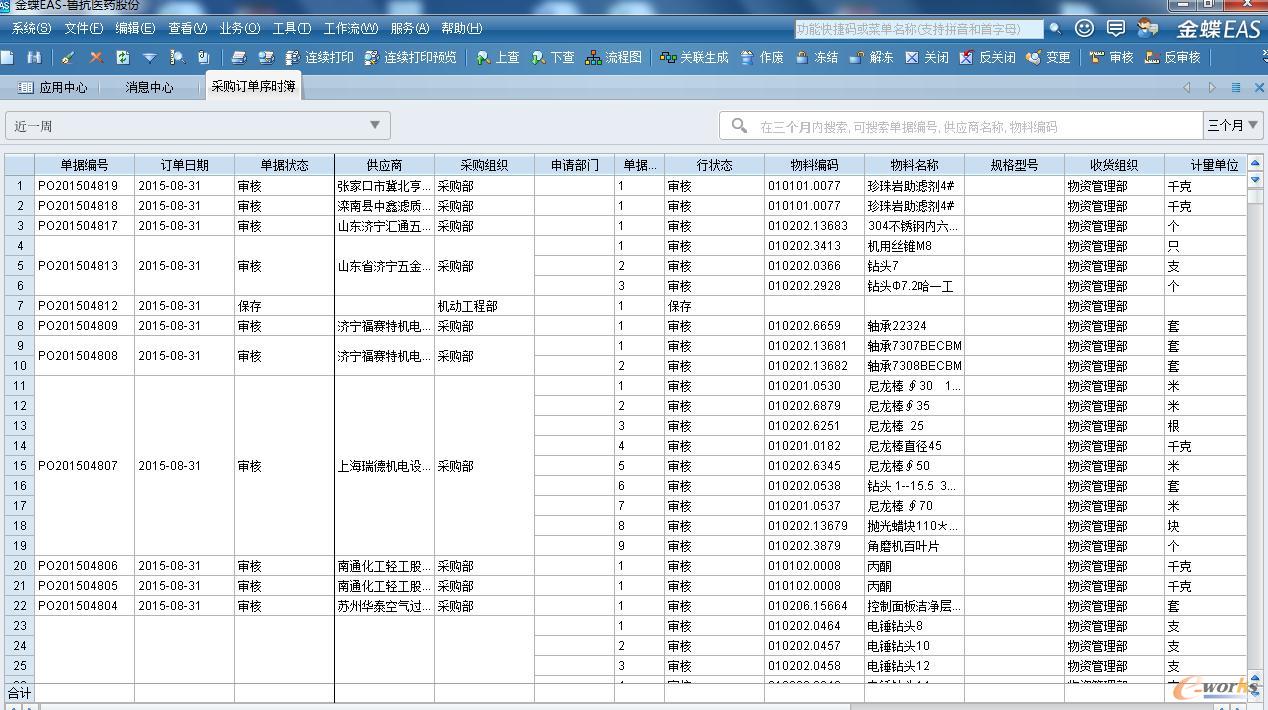Expand the 近一周 date range dropdown

coord(374,126)
